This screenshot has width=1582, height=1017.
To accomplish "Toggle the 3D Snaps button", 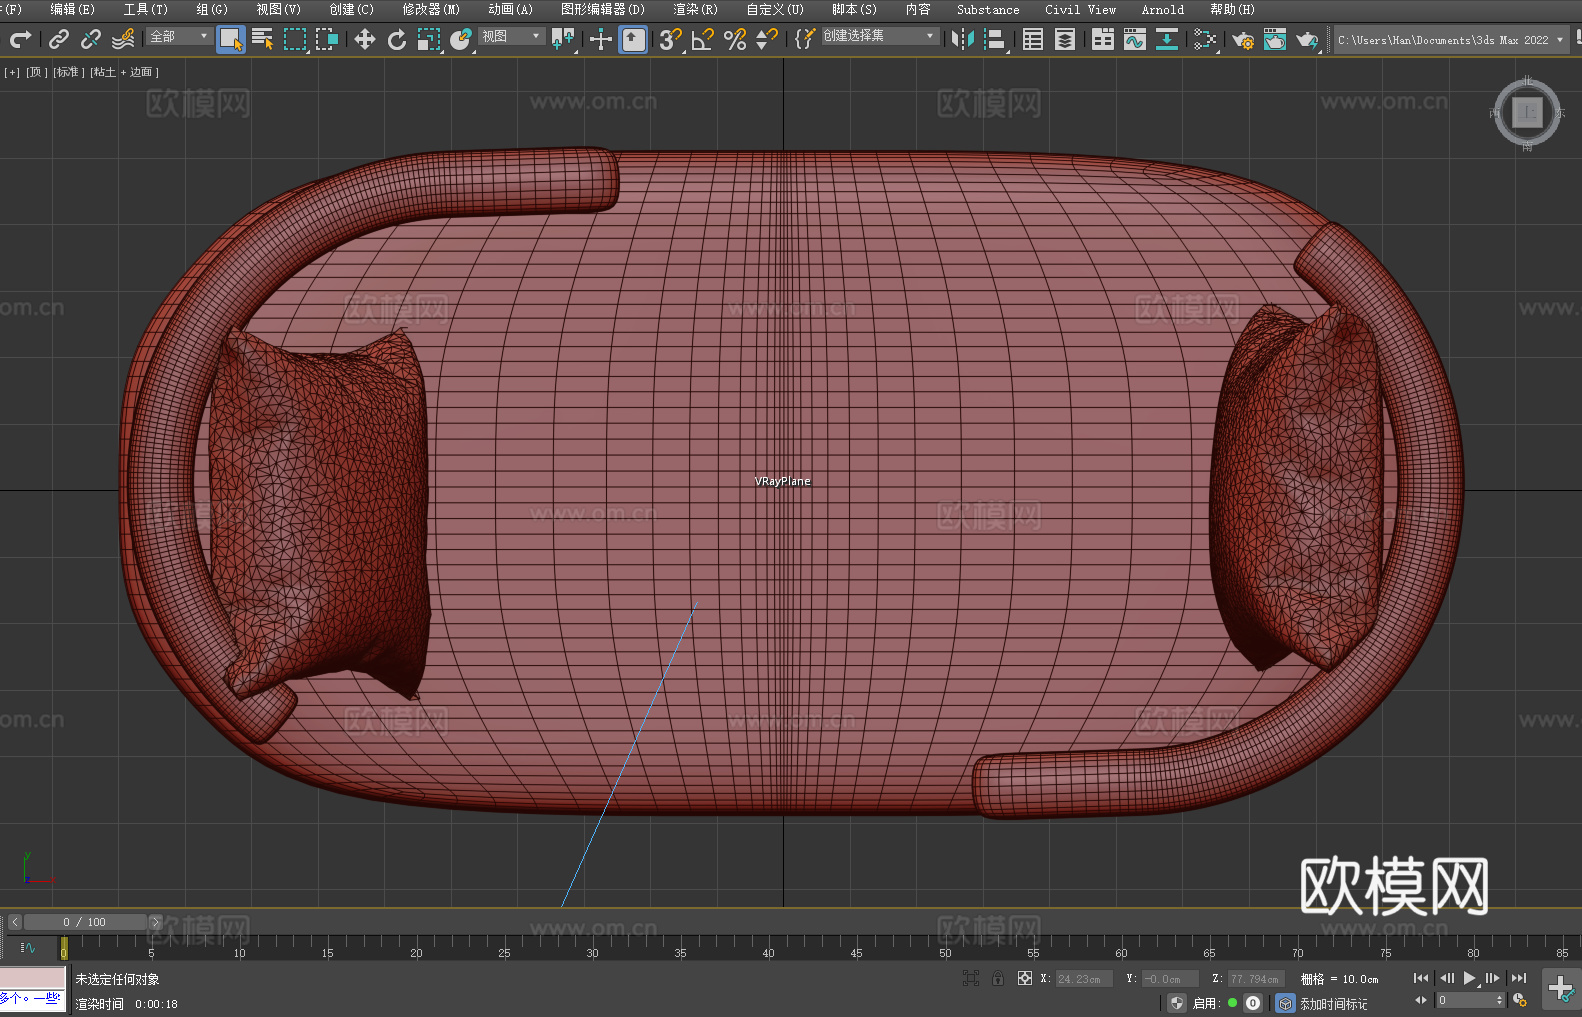I will point(669,39).
